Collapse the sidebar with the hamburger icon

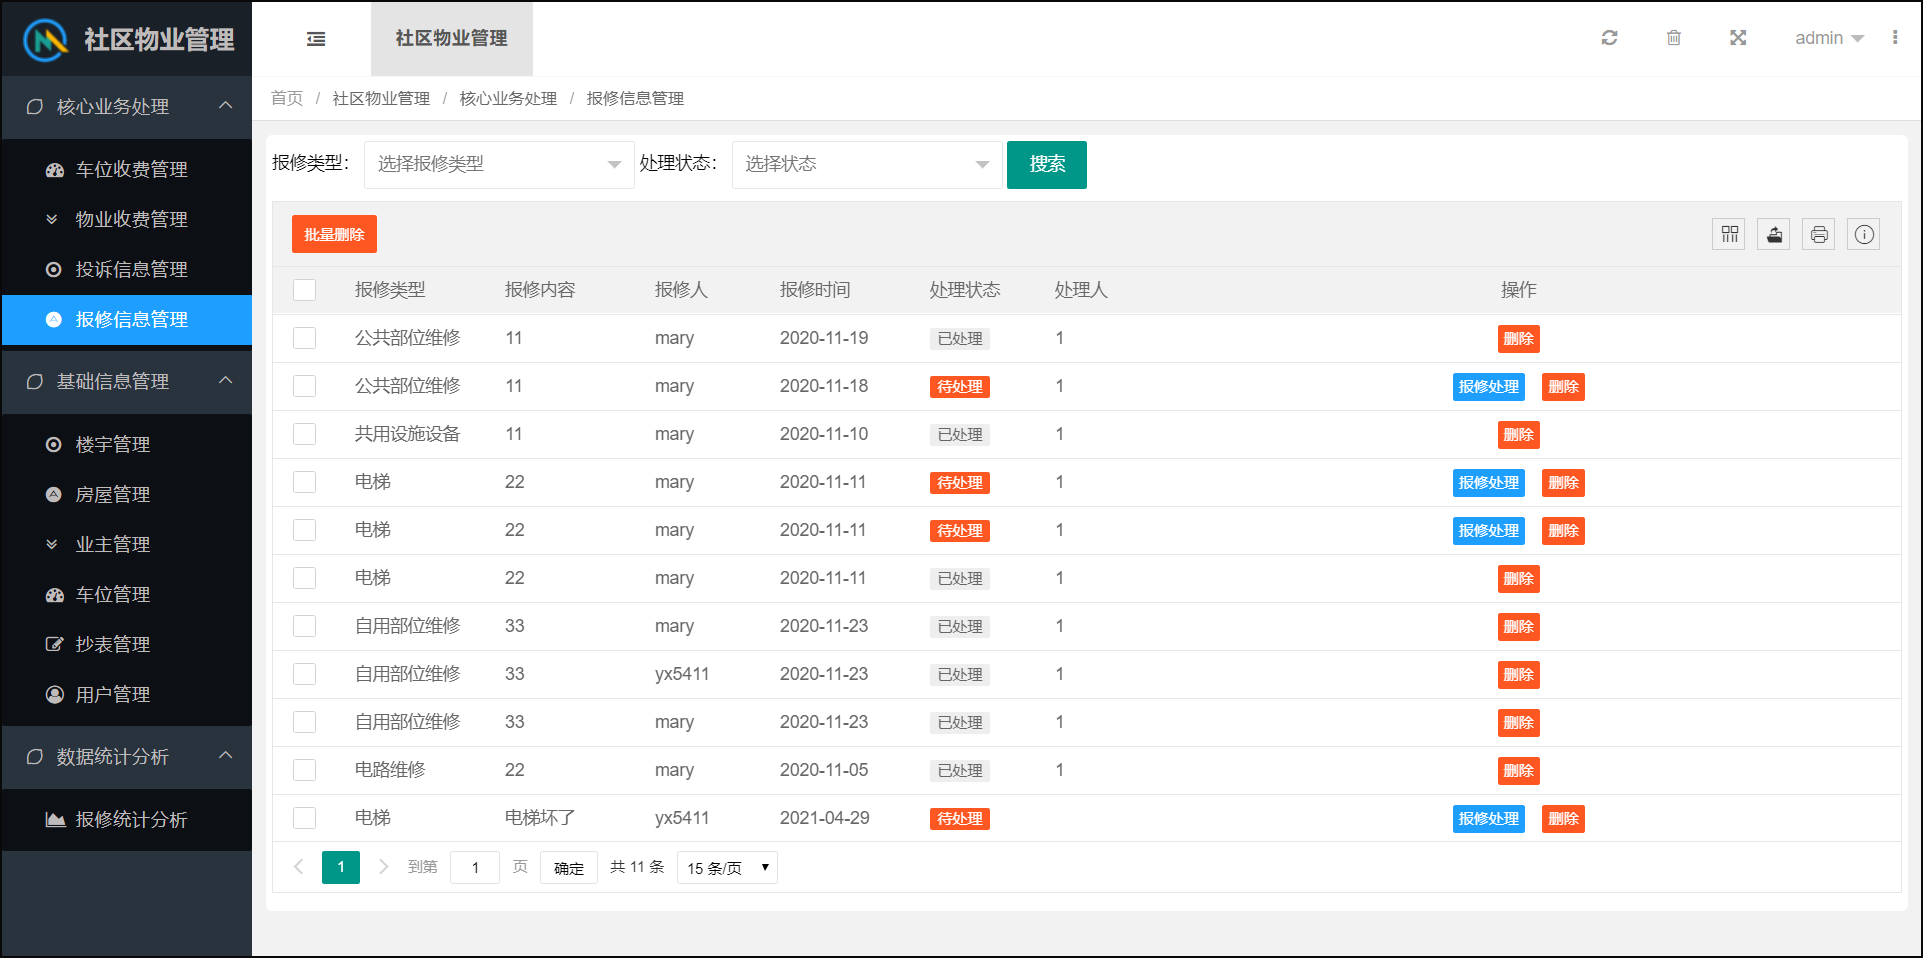[316, 38]
